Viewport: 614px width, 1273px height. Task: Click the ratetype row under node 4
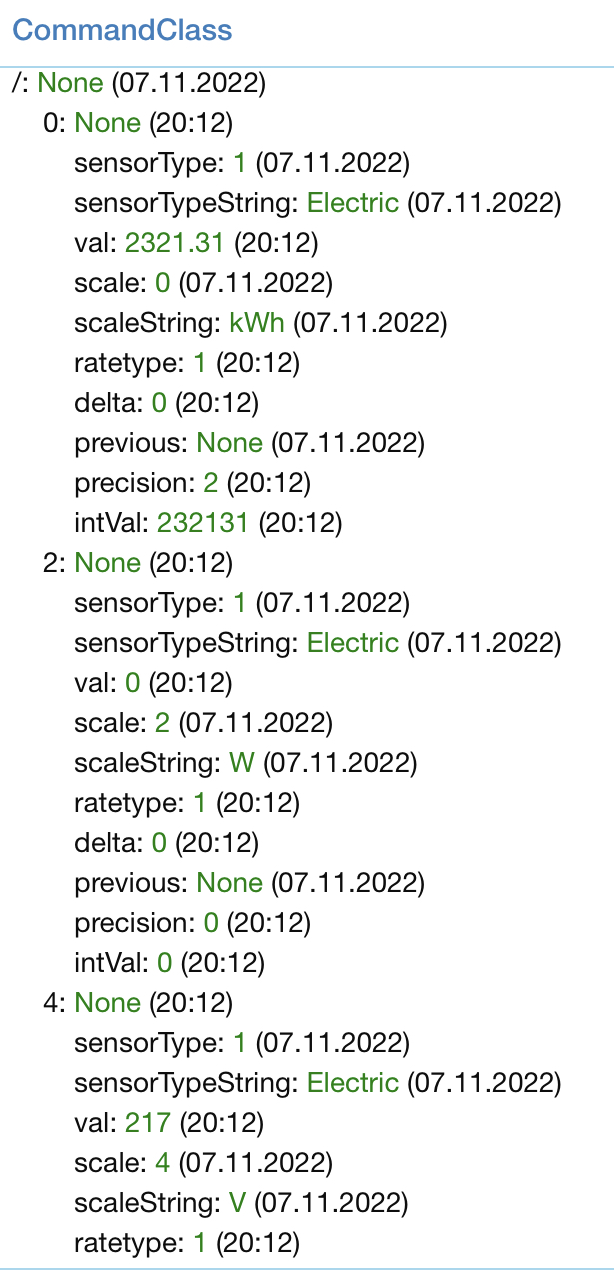click(x=186, y=1243)
